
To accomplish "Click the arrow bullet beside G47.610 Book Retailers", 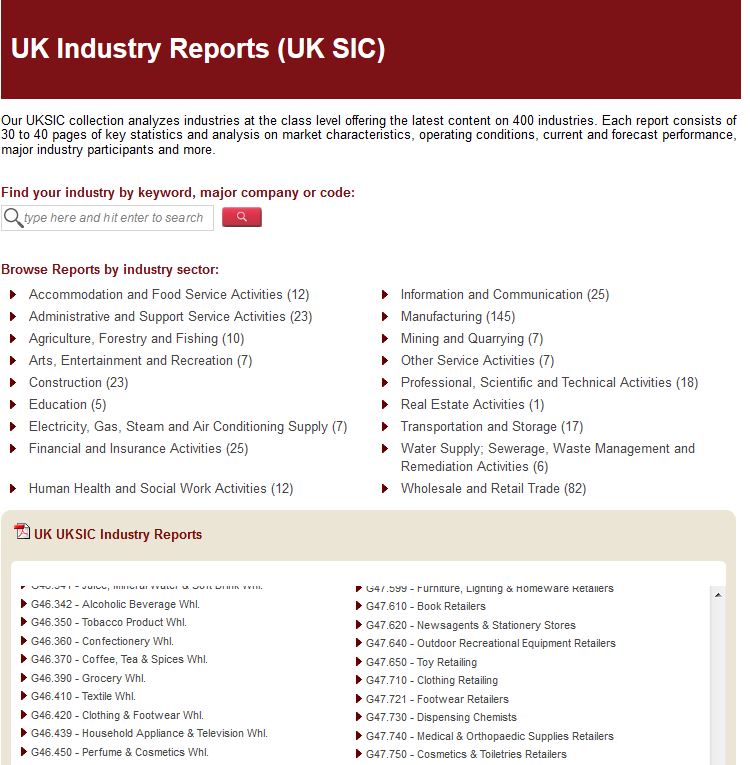I will pos(359,606).
